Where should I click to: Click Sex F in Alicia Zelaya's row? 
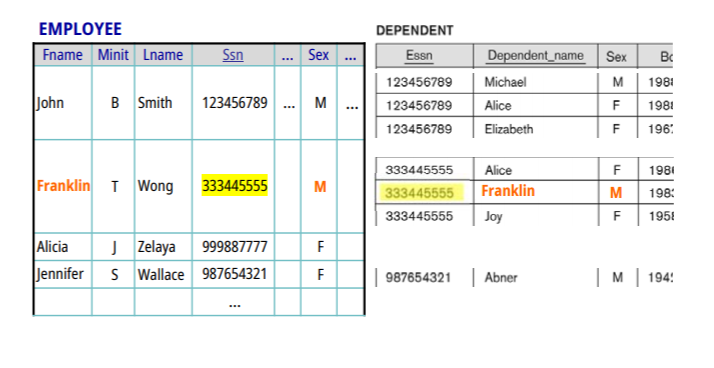[321, 247]
